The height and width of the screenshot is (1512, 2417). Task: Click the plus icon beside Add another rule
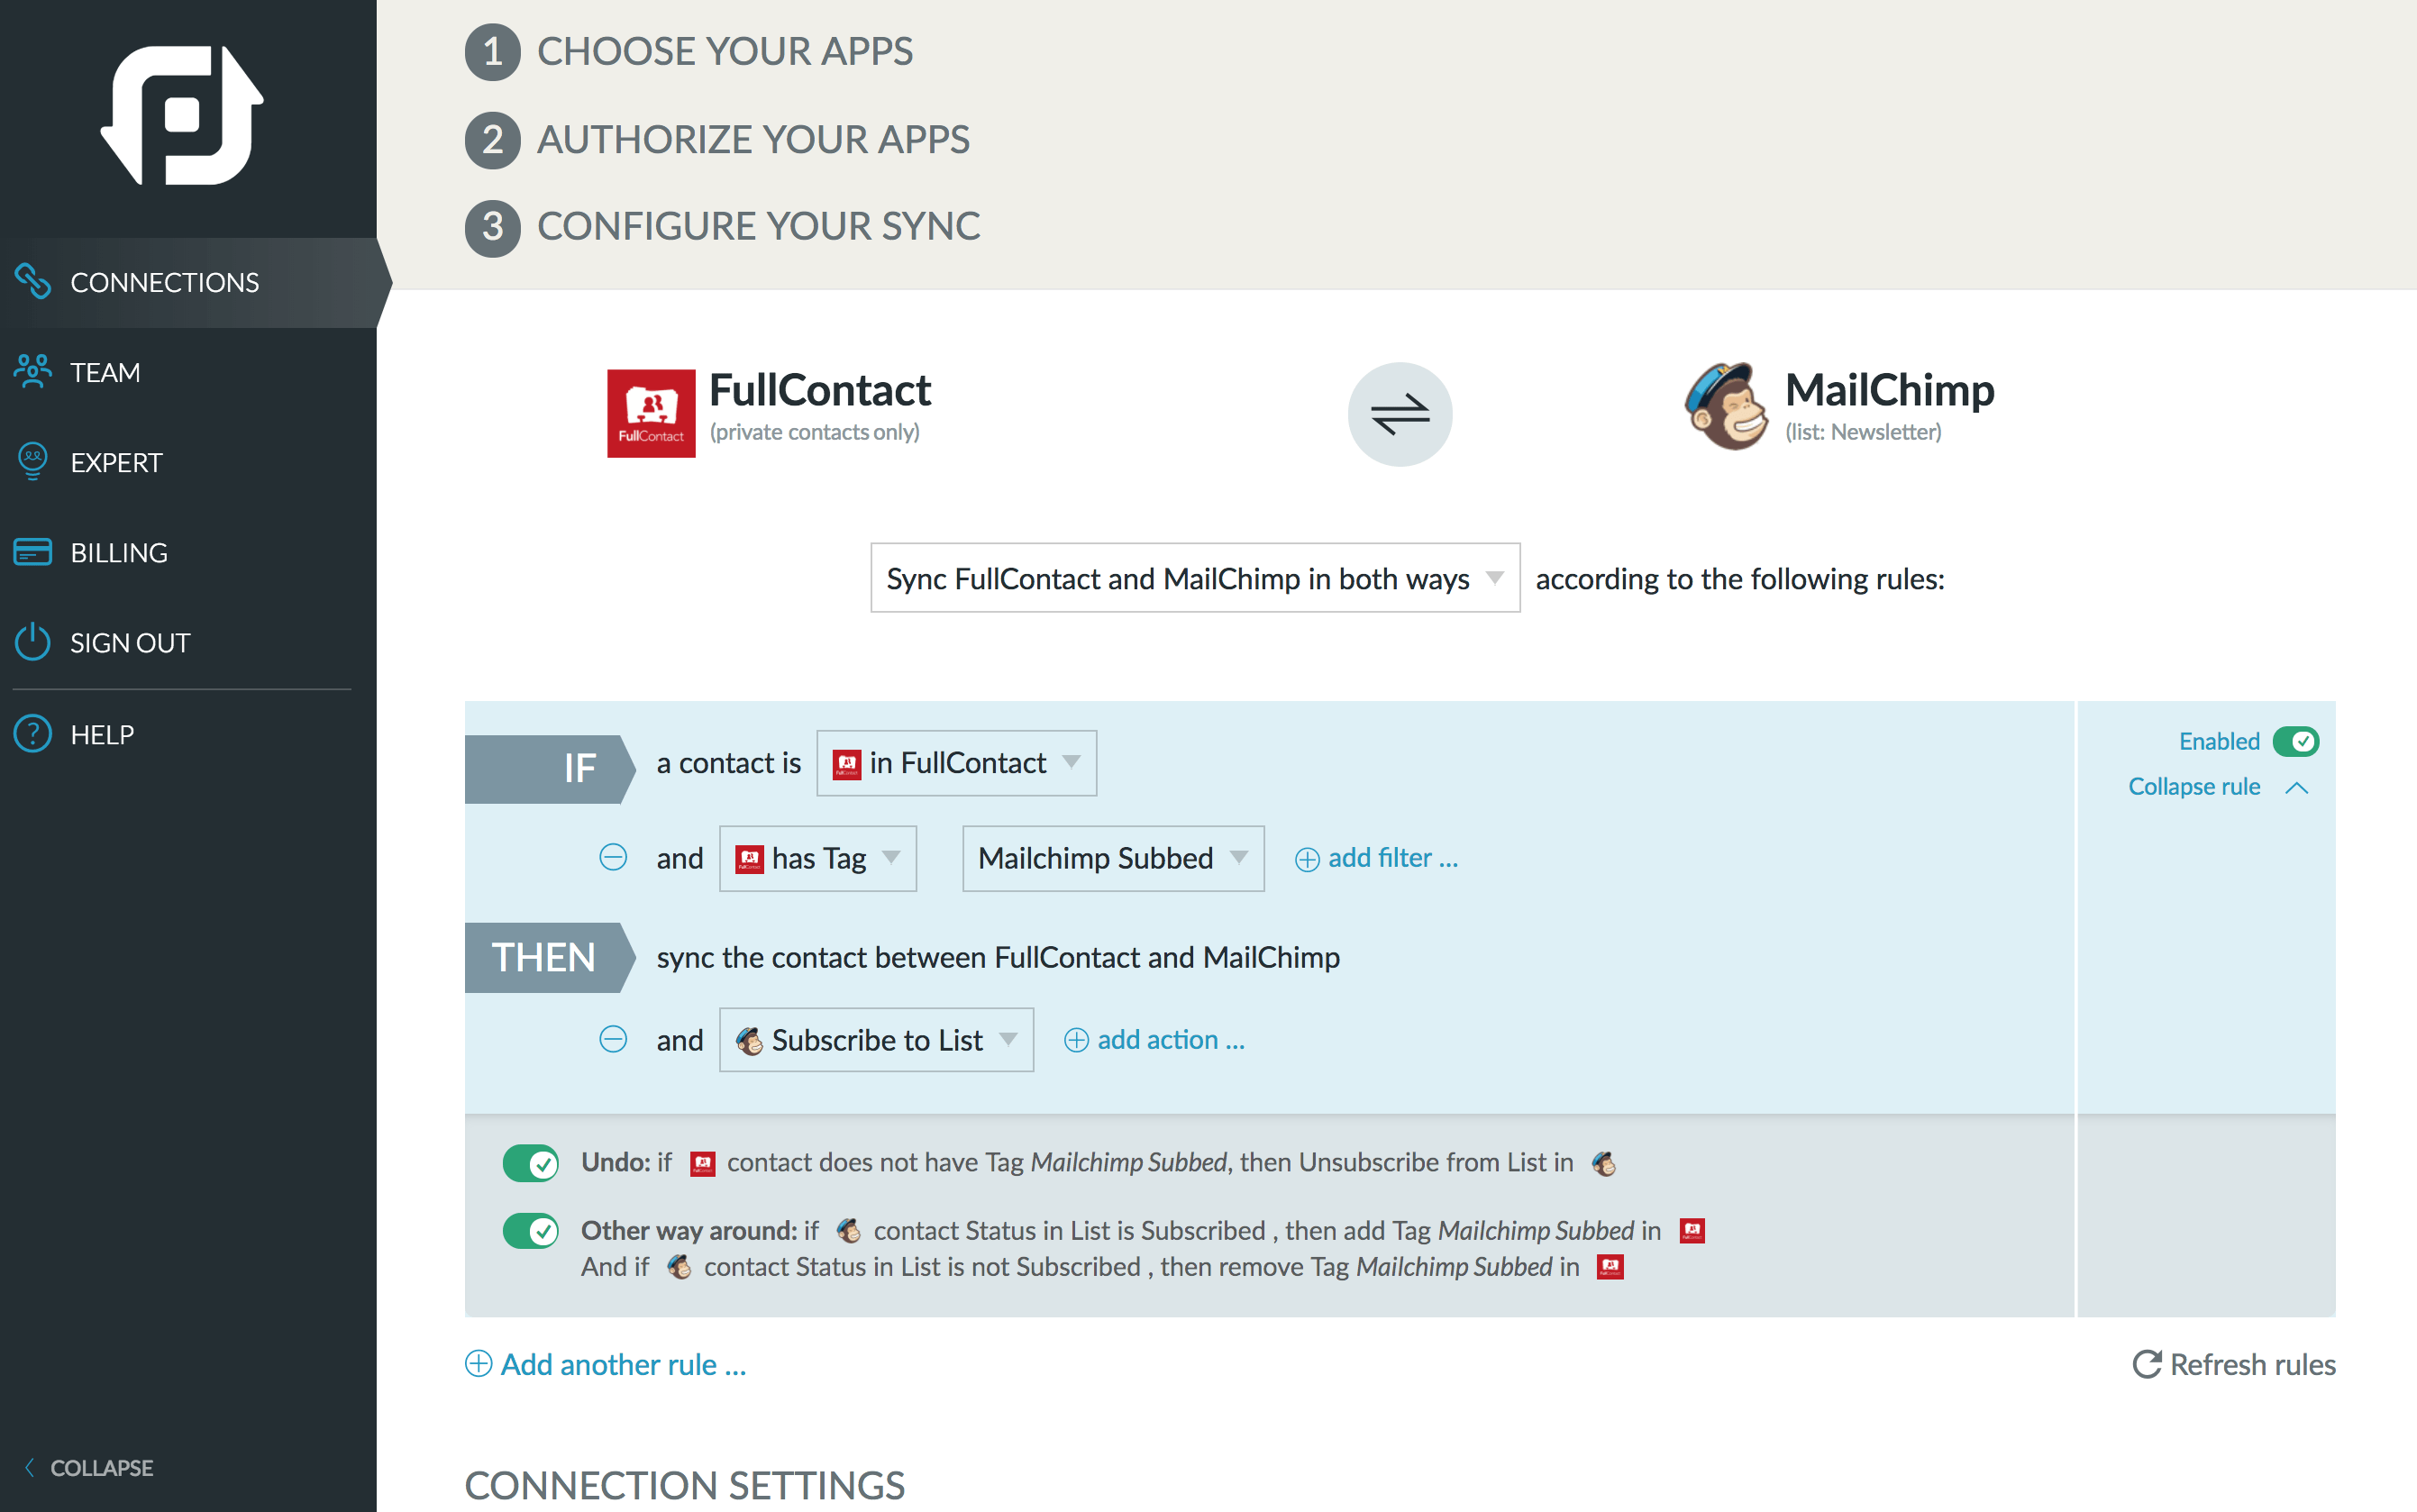(x=479, y=1364)
